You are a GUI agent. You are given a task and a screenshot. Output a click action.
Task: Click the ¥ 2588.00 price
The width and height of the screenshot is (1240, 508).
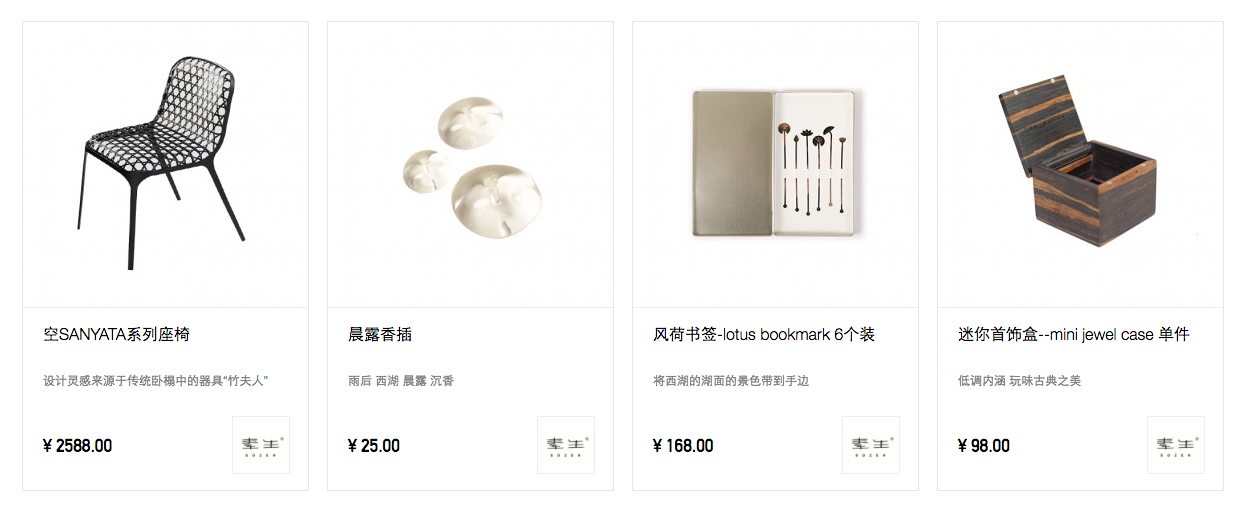pyautogui.click(x=78, y=446)
